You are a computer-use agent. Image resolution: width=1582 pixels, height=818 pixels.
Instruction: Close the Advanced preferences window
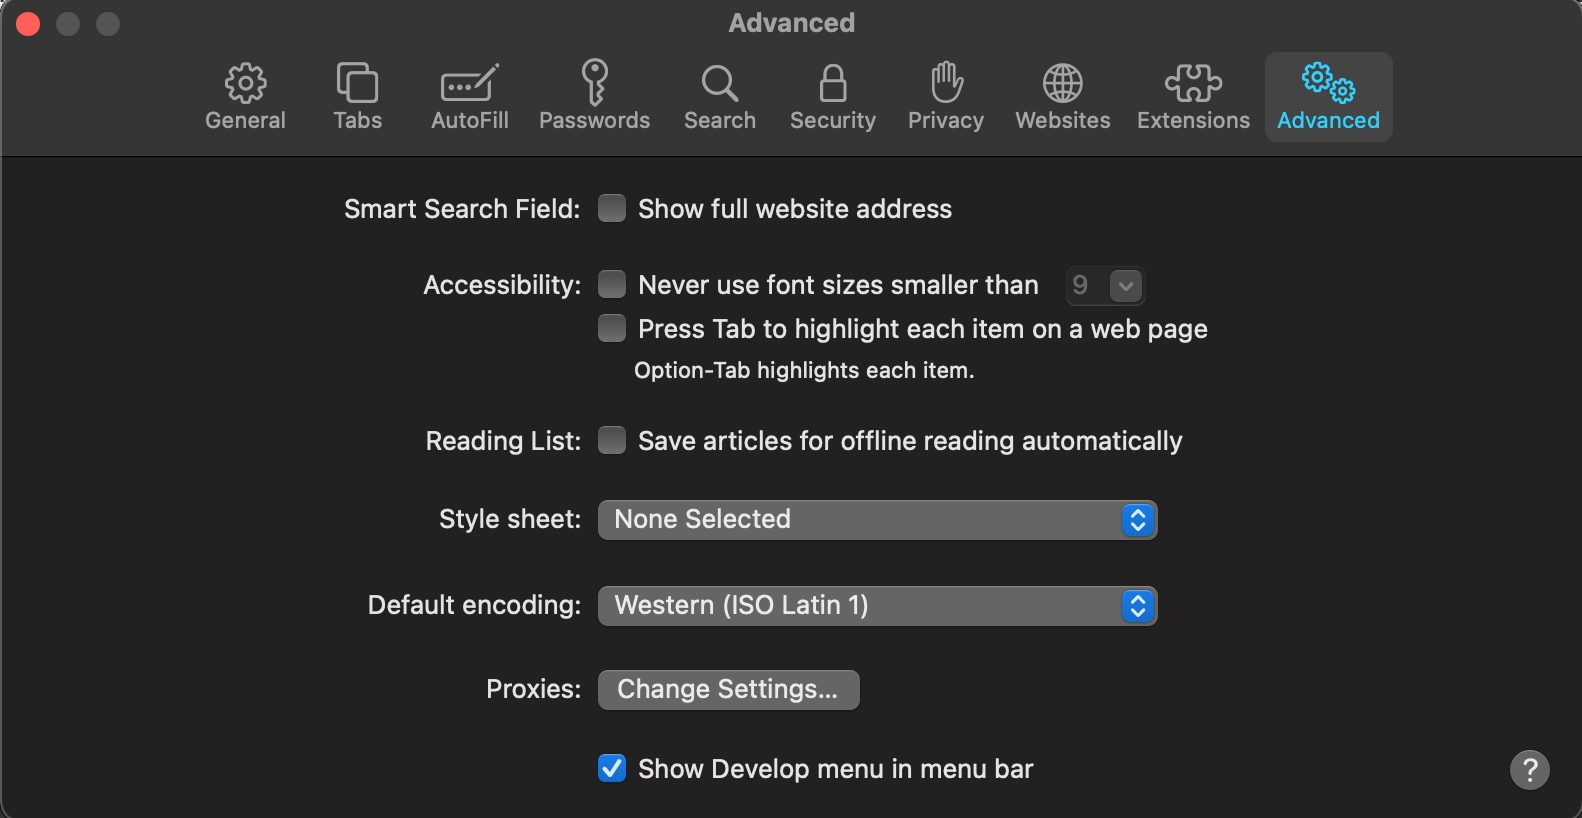tap(28, 24)
